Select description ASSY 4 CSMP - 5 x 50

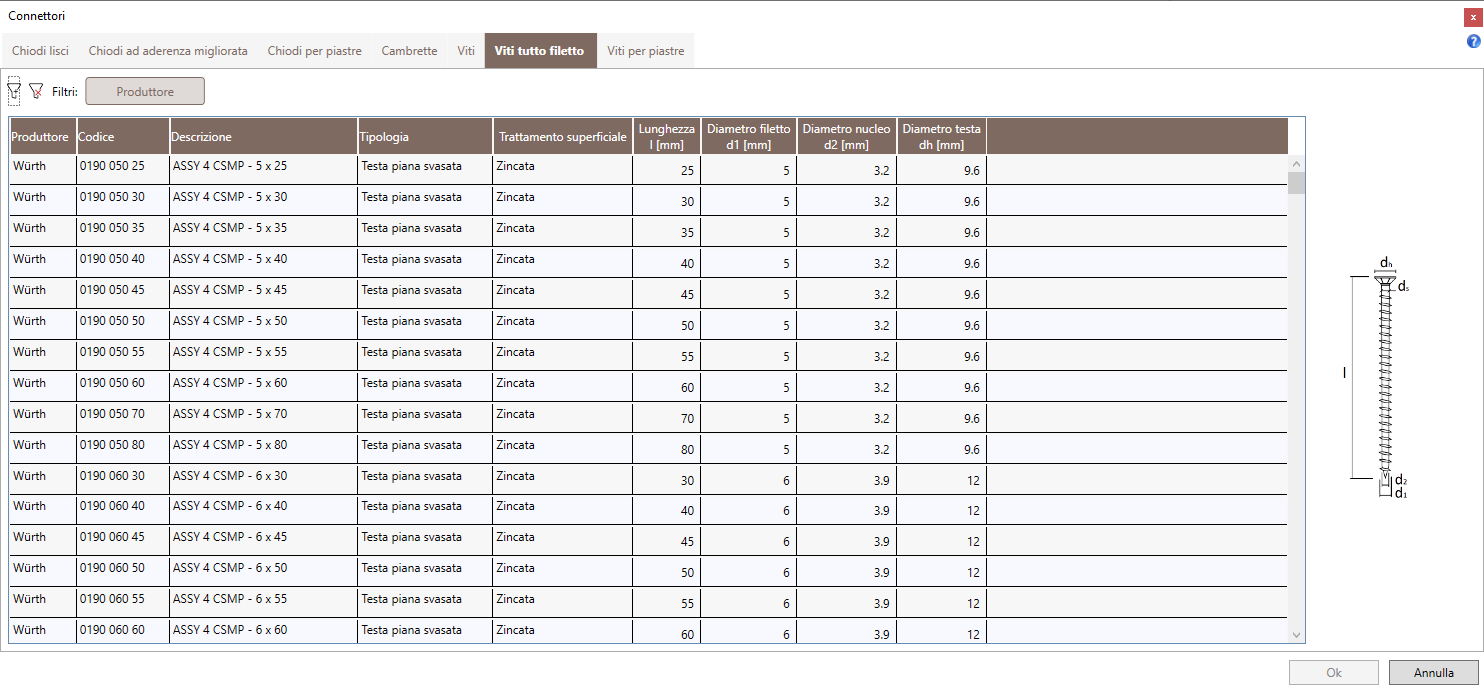[264, 324]
